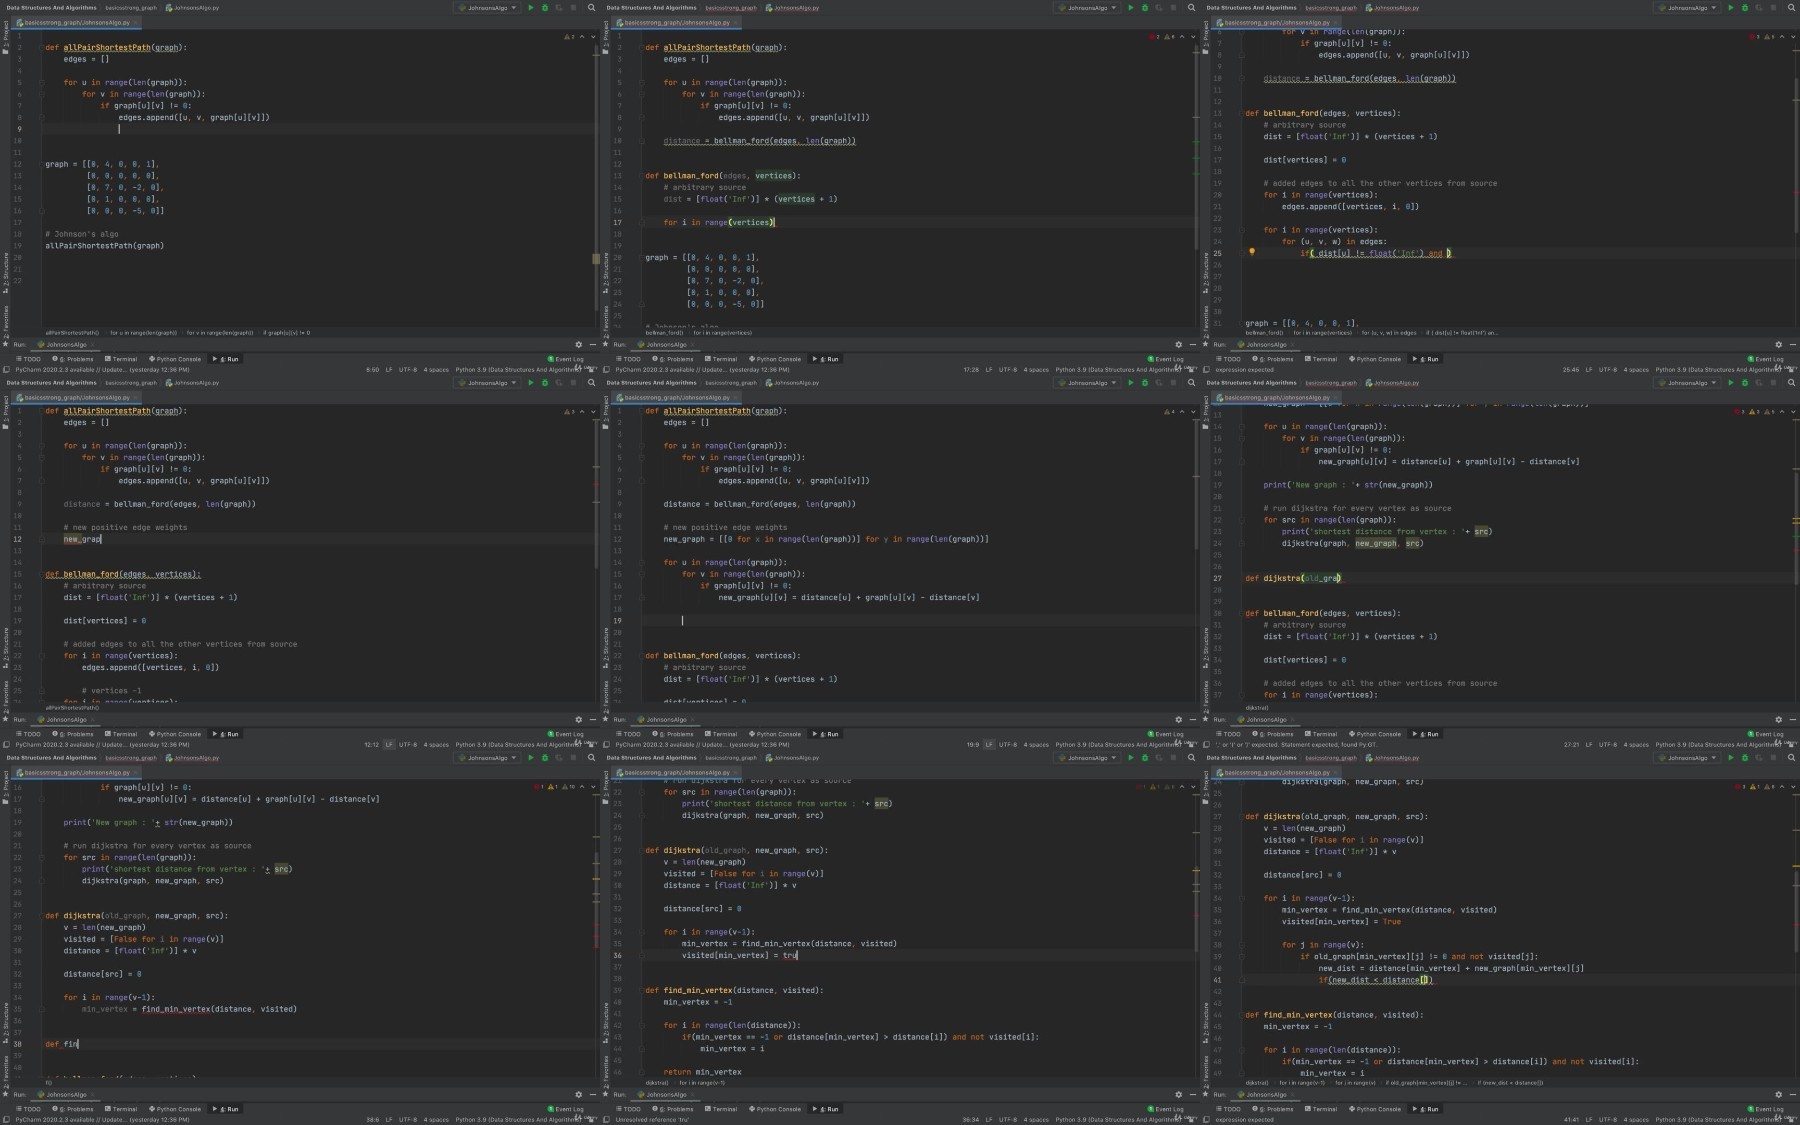Open Event Log in window showing 'new_dist' line
The width and height of the screenshot is (1800, 1125).
click(x=1765, y=1109)
